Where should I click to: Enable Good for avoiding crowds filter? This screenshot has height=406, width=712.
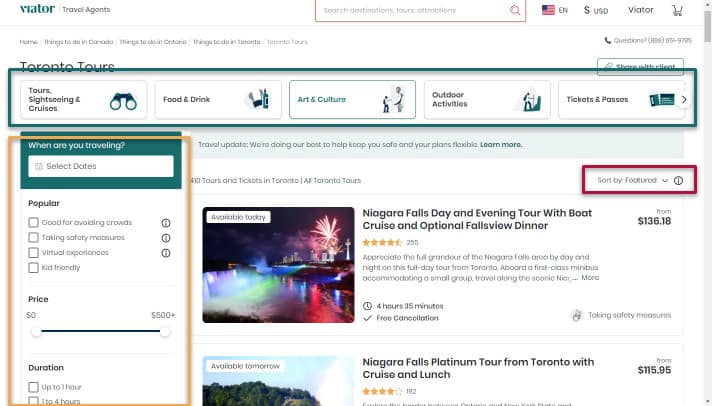[33, 223]
